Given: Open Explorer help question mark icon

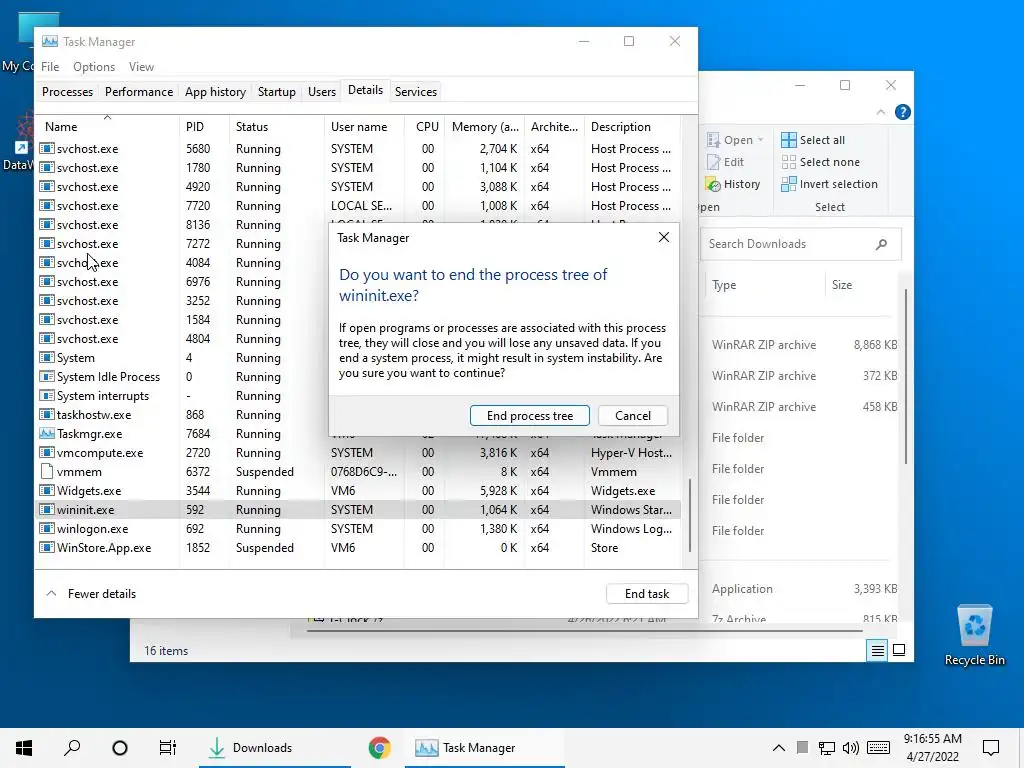Looking at the screenshot, I should pyautogui.click(x=903, y=112).
